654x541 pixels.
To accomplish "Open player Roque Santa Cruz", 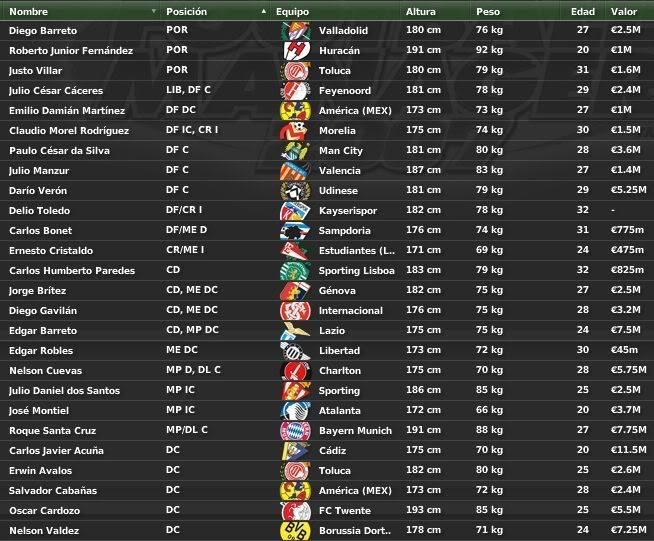I will pos(53,430).
